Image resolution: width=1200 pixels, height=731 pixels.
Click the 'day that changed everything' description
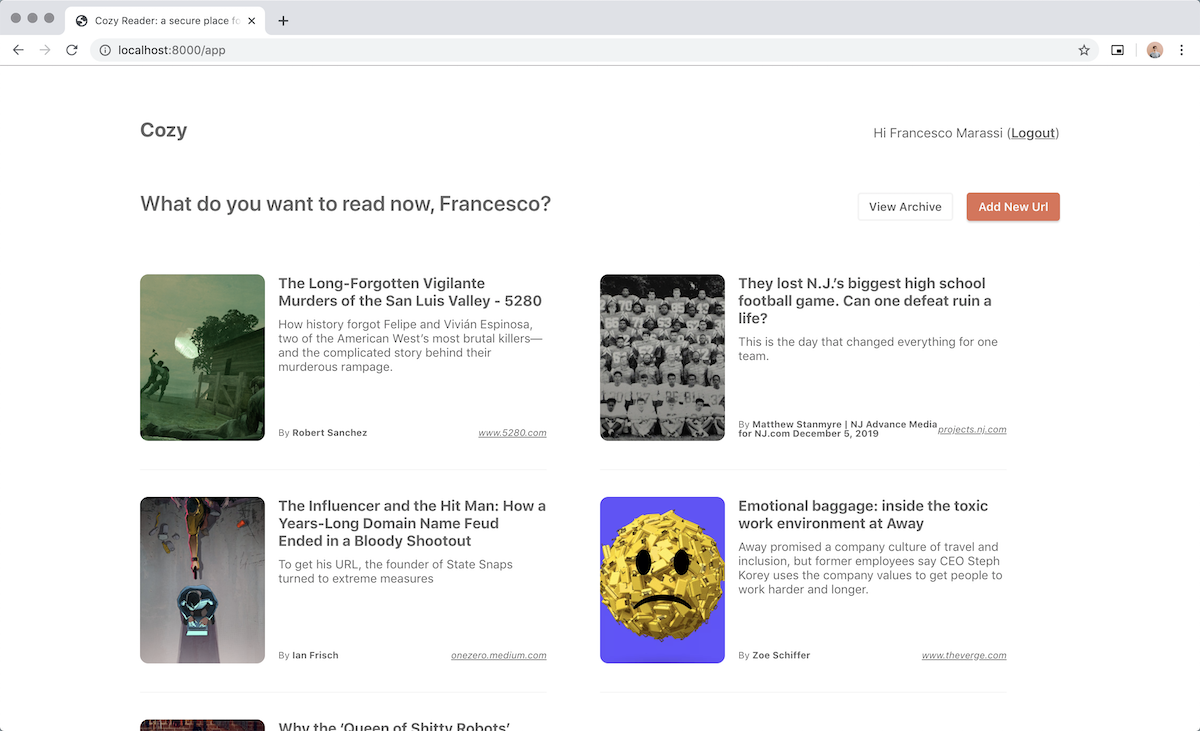click(x=868, y=349)
